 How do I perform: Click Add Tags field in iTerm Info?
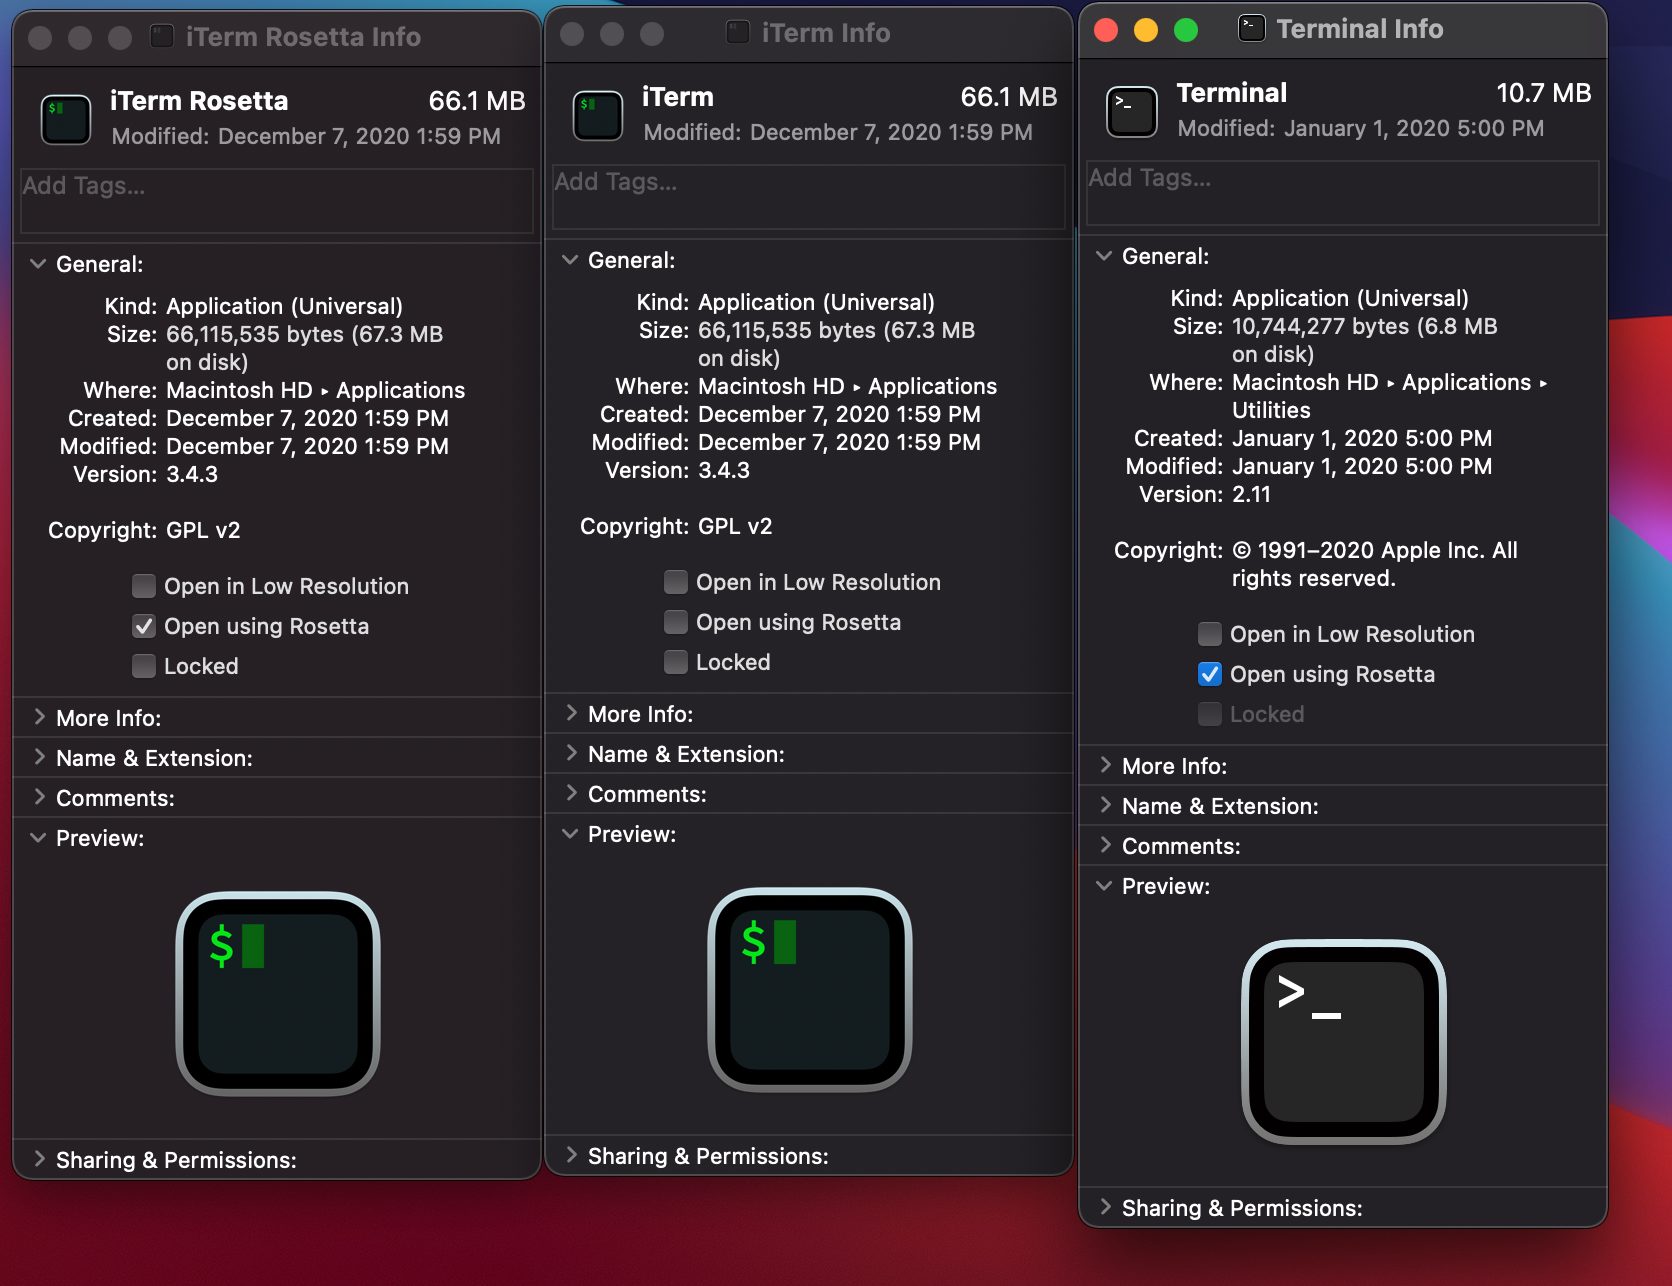pyautogui.click(x=809, y=197)
